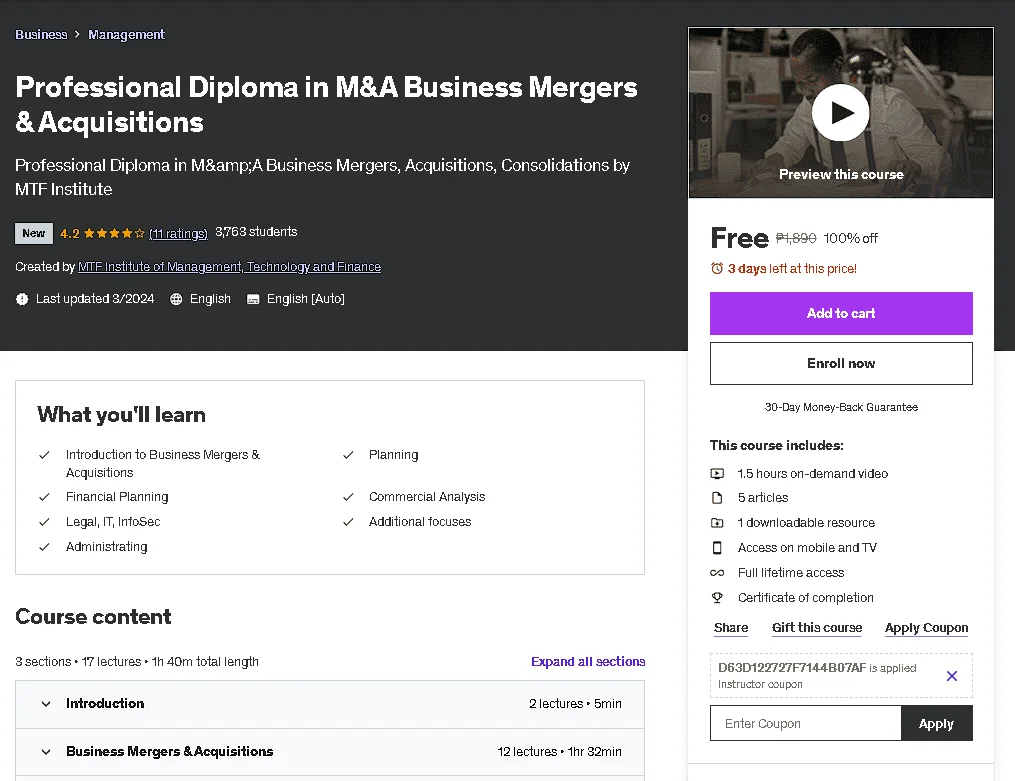Screen dimensions: 1015x781
Task: Play the course preview video
Action: pyautogui.click(x=840, y=113)
